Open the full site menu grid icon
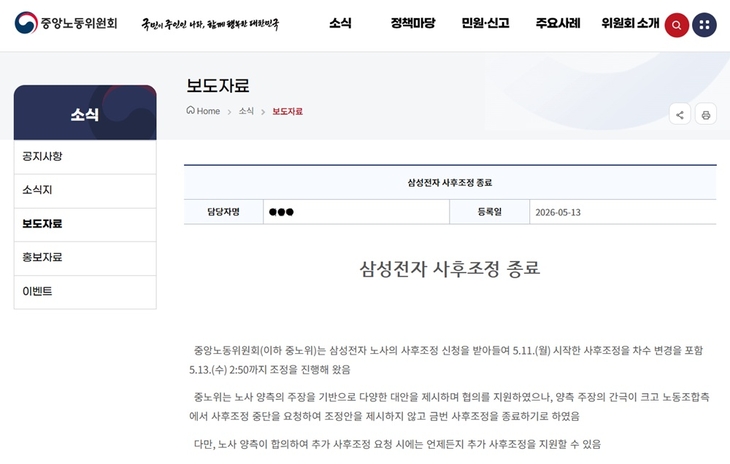This screenshot has height=464, width=730. point(704,25)
